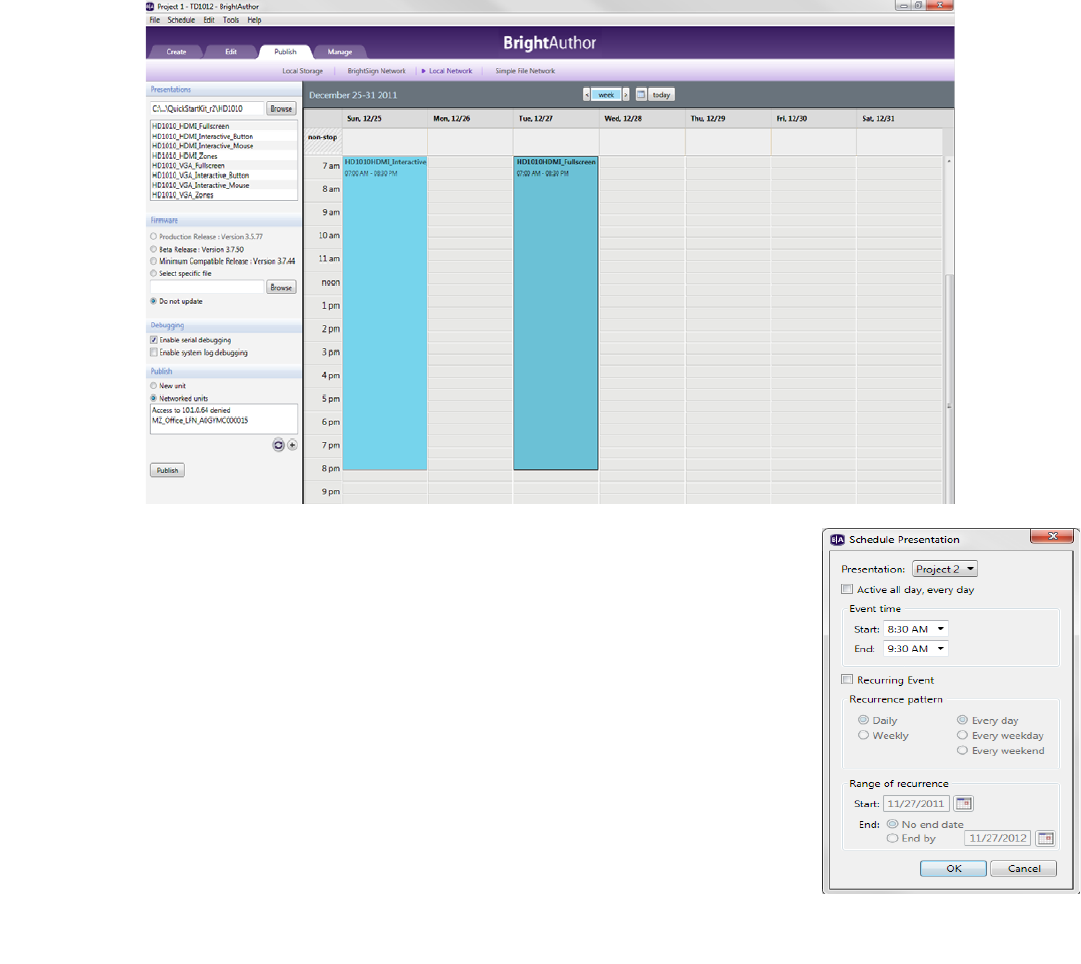This screenshot has width=1081, height=964.
Task: Select Every weekday radio
Action: (962, 735)
